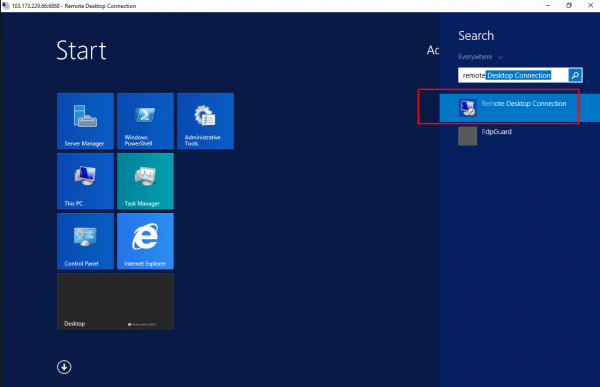600x387 pixels.
Task: Open the Control Panel tile
Action: (x=85, y=241)
